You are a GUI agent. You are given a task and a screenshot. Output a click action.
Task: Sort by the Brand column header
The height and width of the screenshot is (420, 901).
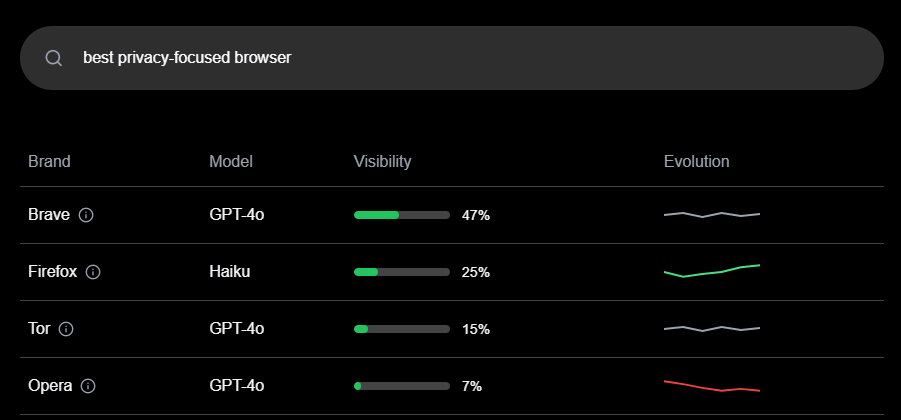tap(49, 161)
